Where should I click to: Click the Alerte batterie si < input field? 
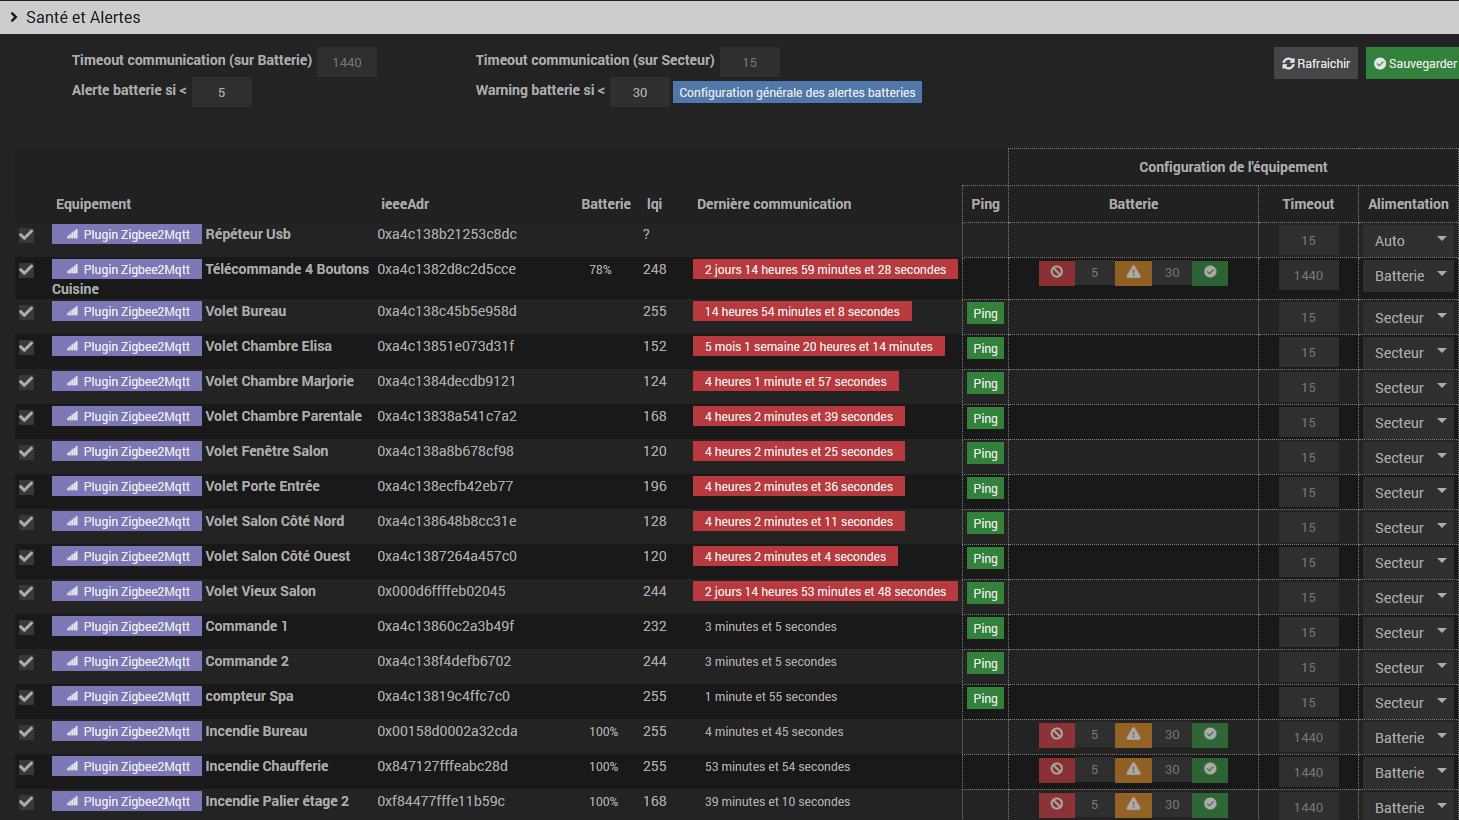click(221, 93)
